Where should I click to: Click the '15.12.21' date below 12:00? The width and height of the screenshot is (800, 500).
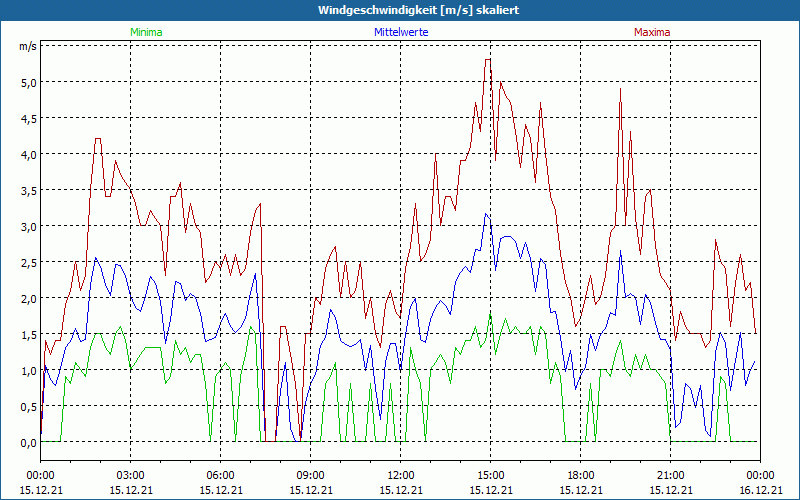click(x=401, y=490)
